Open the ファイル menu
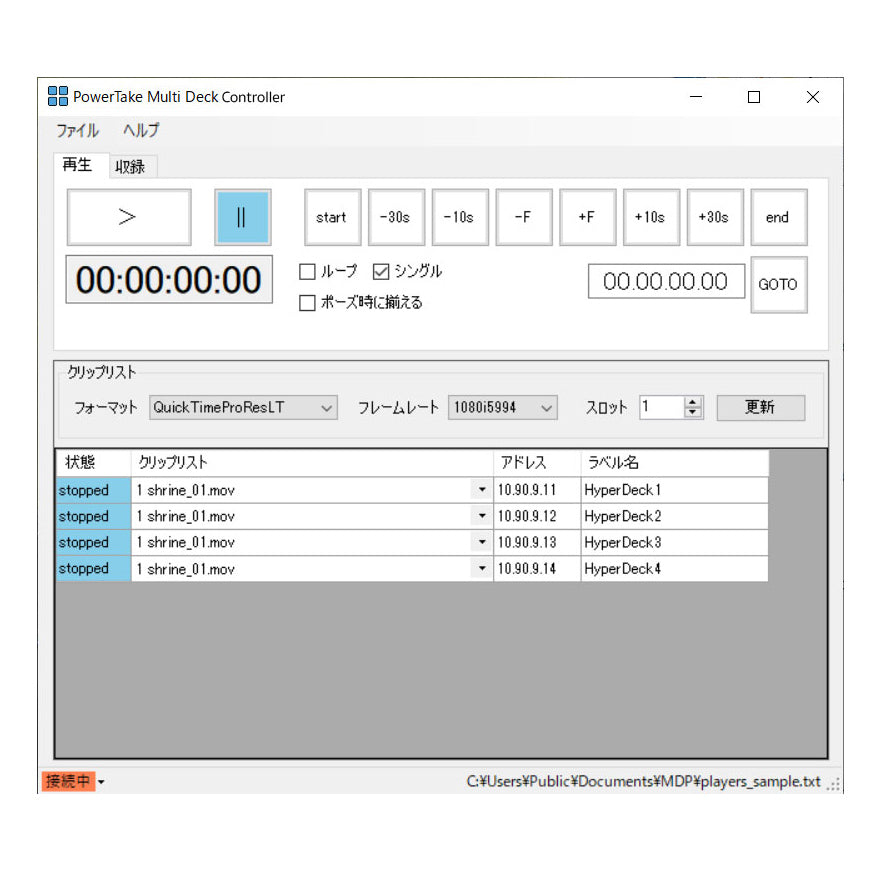881x881 pixels. pyautogui.click(x=77, y=130)
